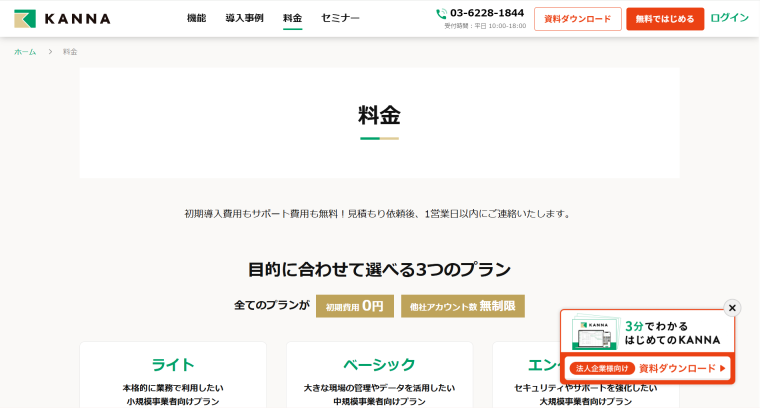Screen dimensions: 760x408
Task: Select the ベーシック plan card
Action: tap(379, 375)
